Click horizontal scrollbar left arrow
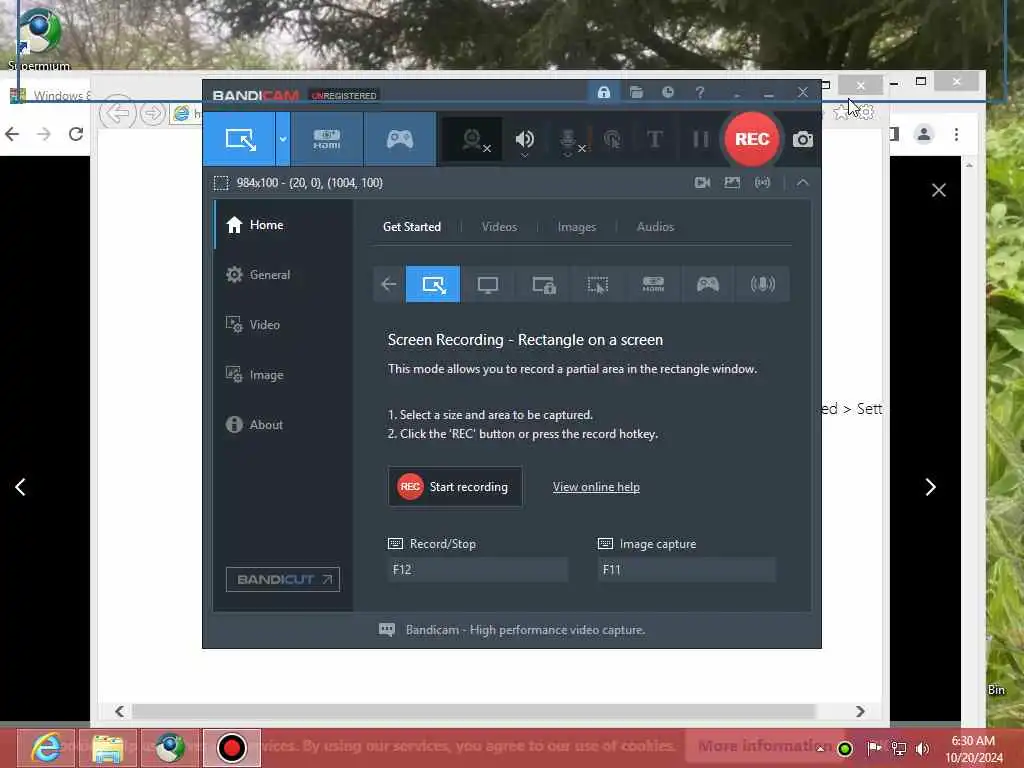1024x768 pixels. (x=119, y=711)
